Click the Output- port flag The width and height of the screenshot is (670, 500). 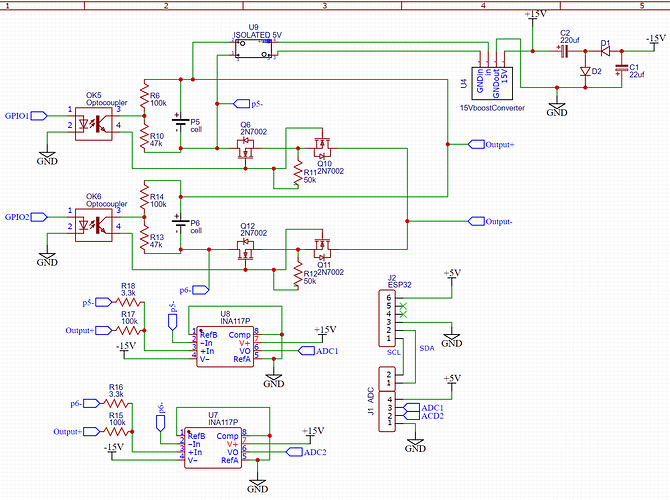(477, 221)
